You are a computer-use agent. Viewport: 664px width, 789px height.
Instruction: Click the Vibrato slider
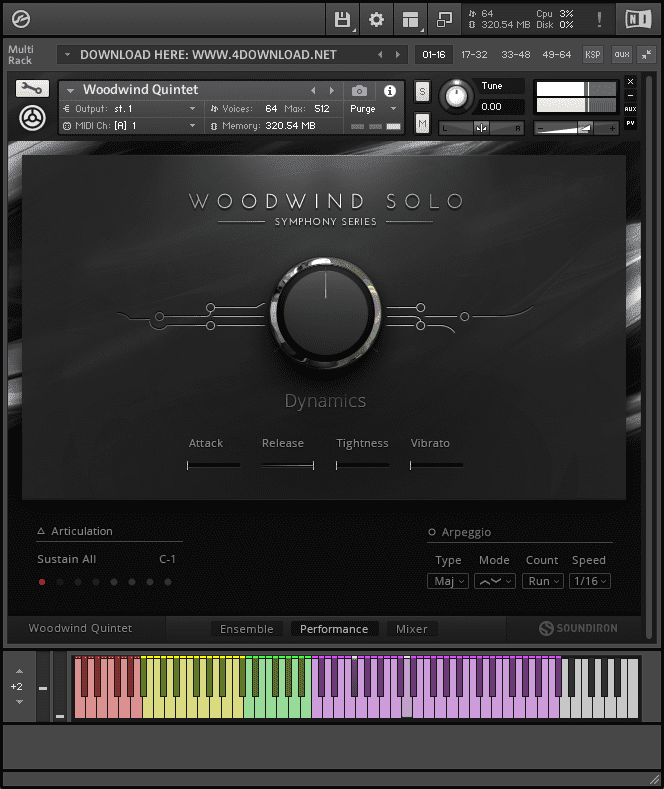click(x=436, y=465)
